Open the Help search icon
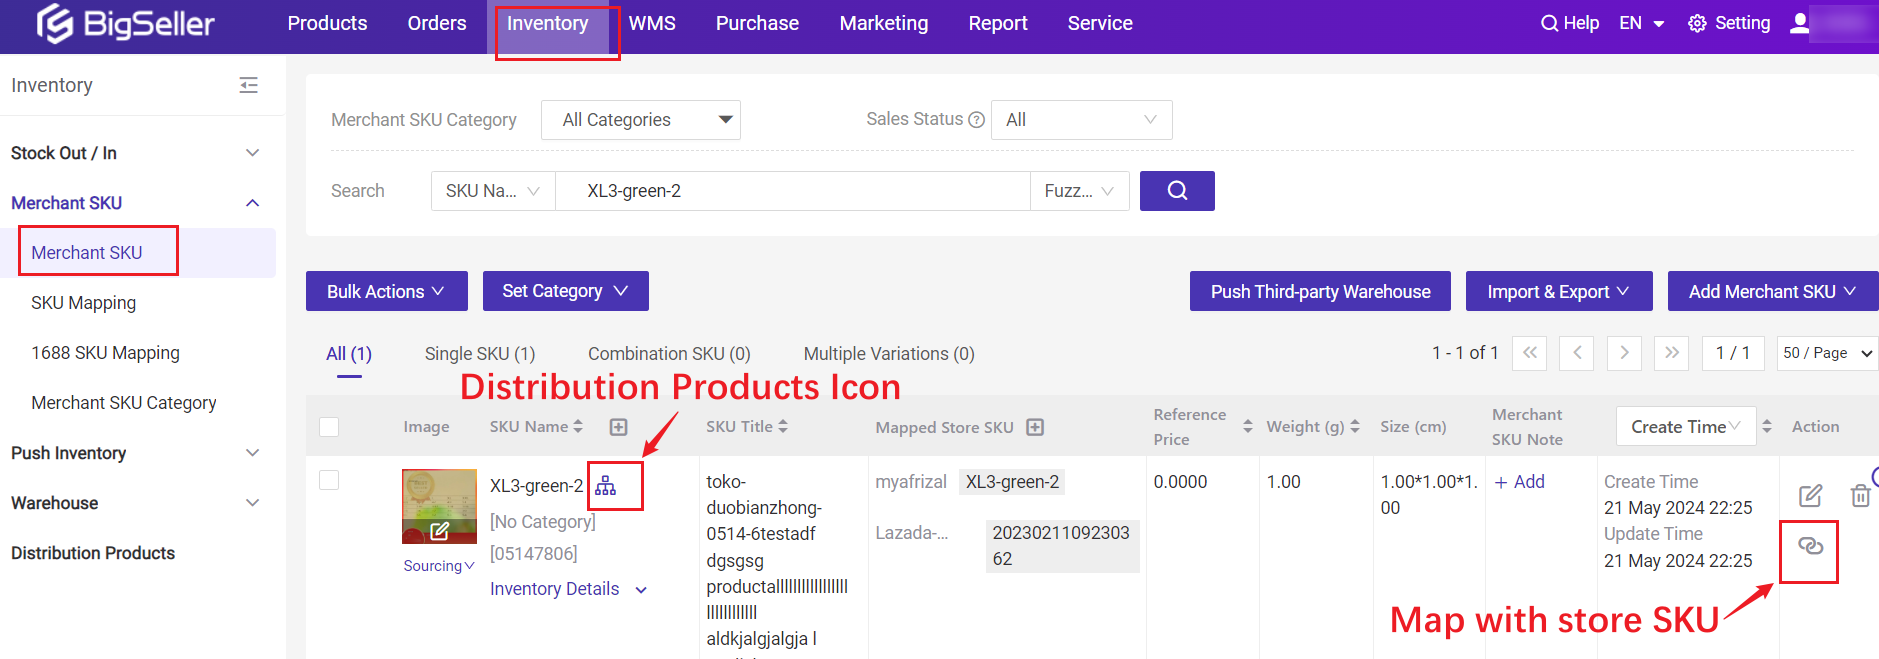1879x659 pixels. (1549, 23)
